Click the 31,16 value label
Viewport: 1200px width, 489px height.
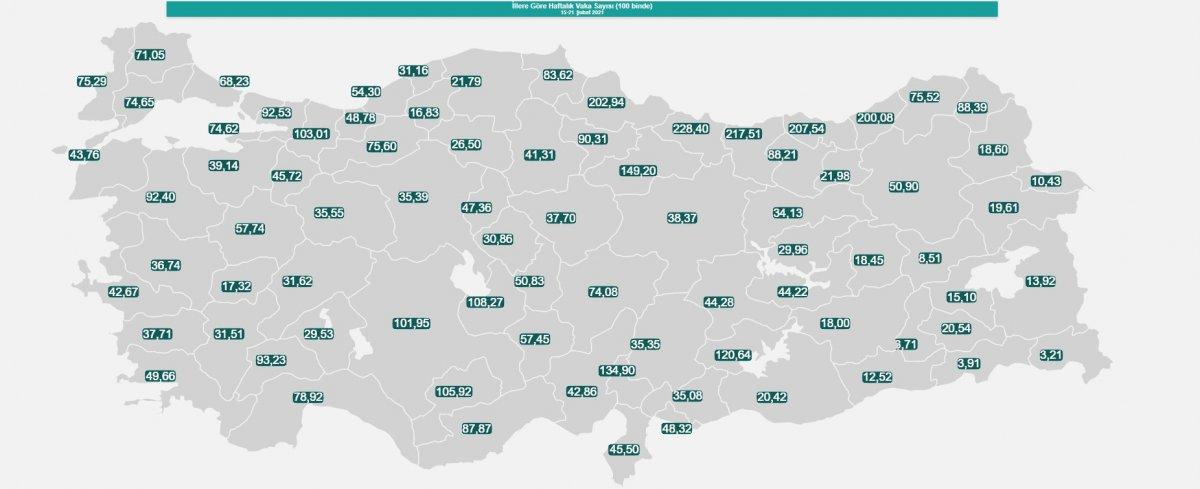tap(413, 71)
